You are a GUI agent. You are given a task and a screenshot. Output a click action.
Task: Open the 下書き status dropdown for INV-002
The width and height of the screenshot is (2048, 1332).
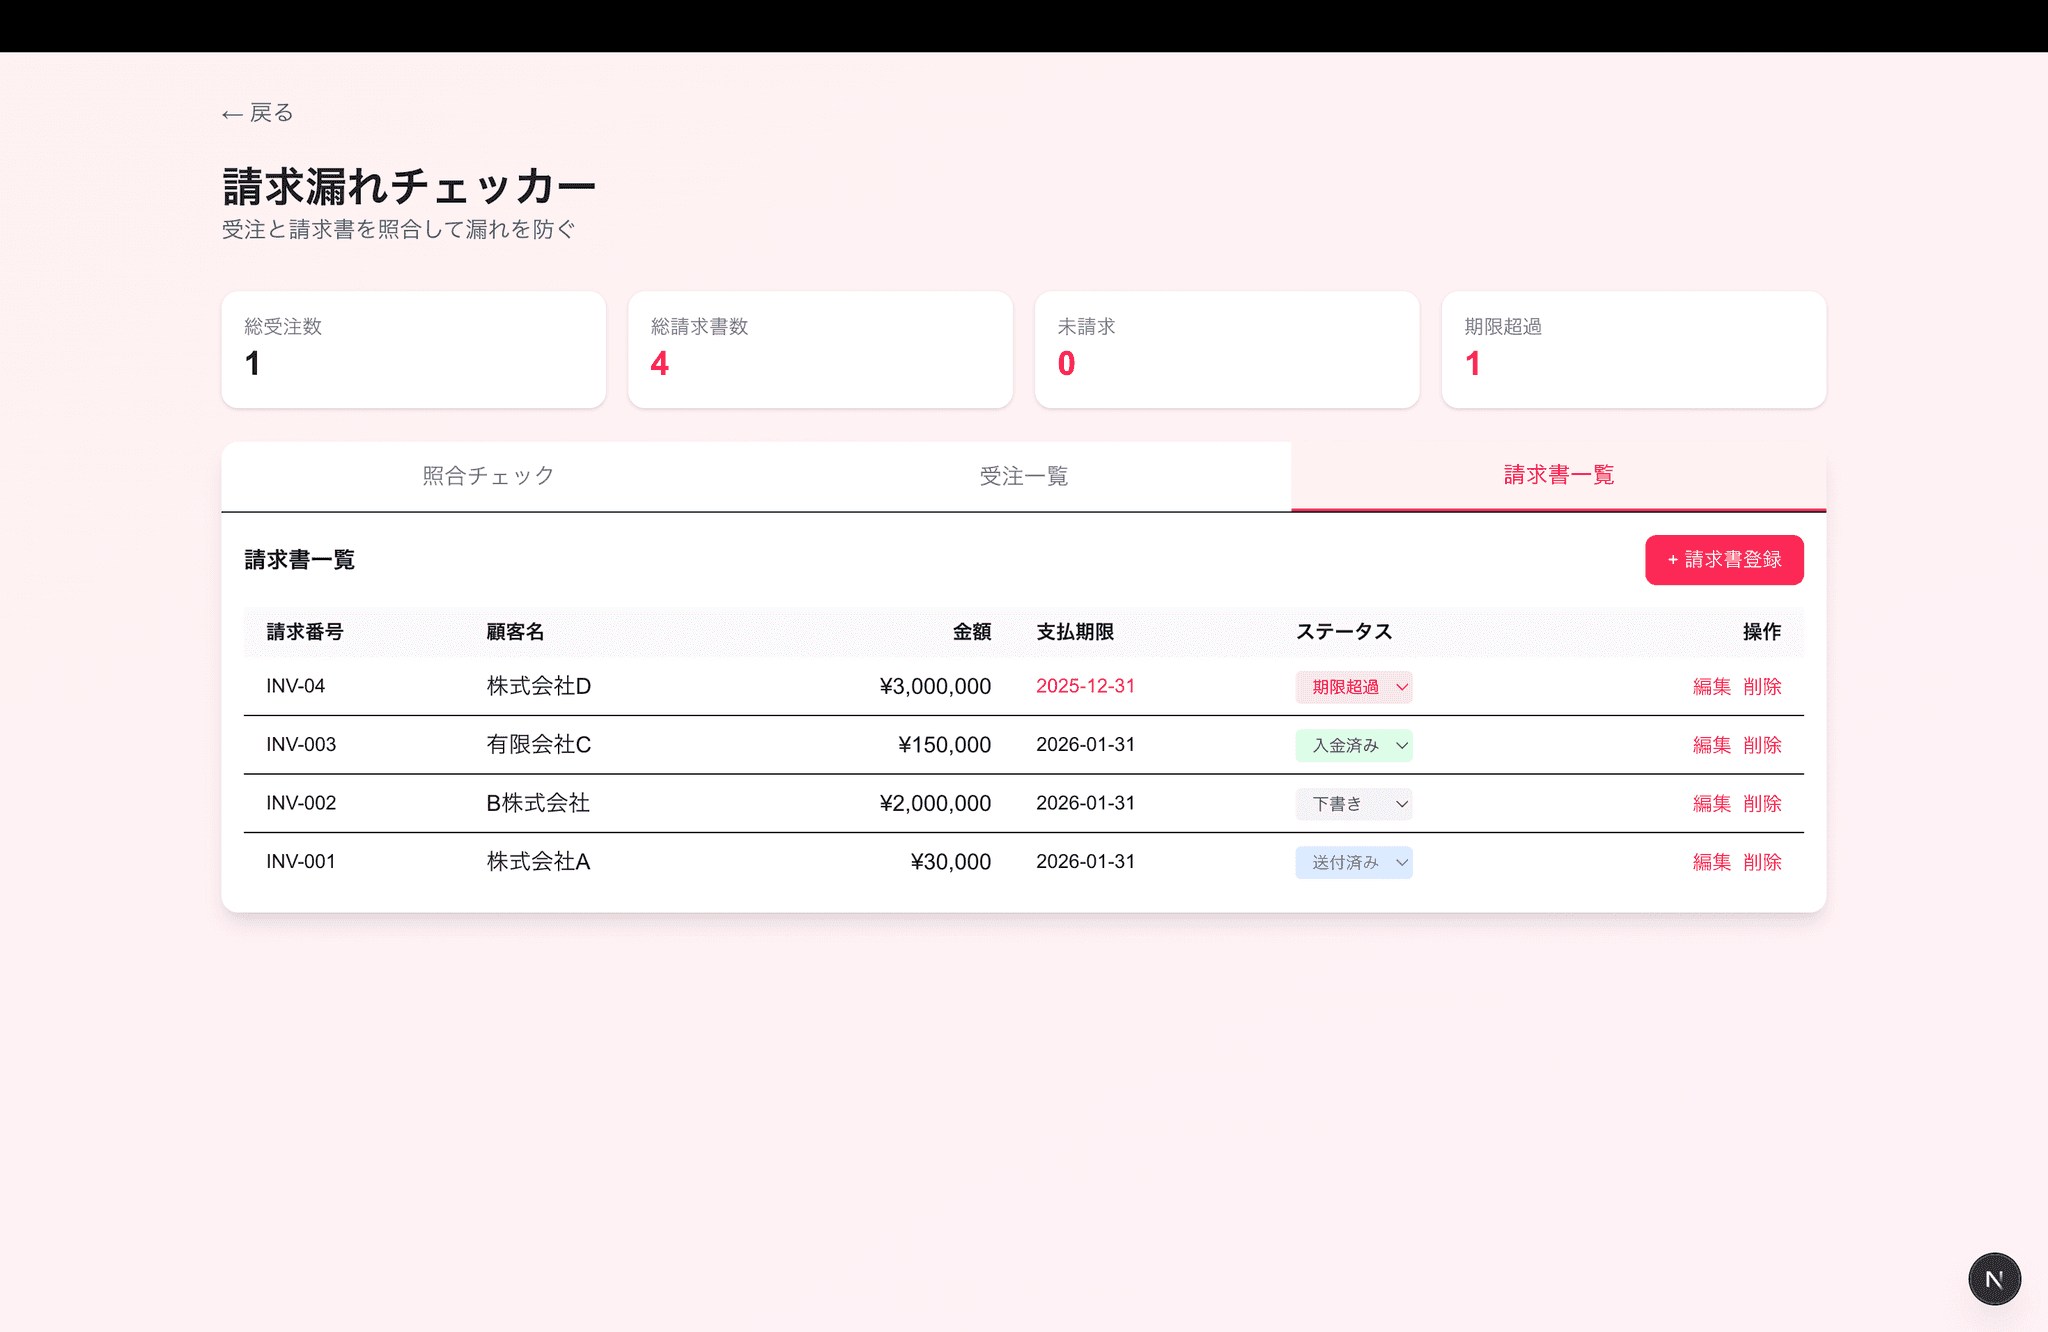click(1353, 803)
